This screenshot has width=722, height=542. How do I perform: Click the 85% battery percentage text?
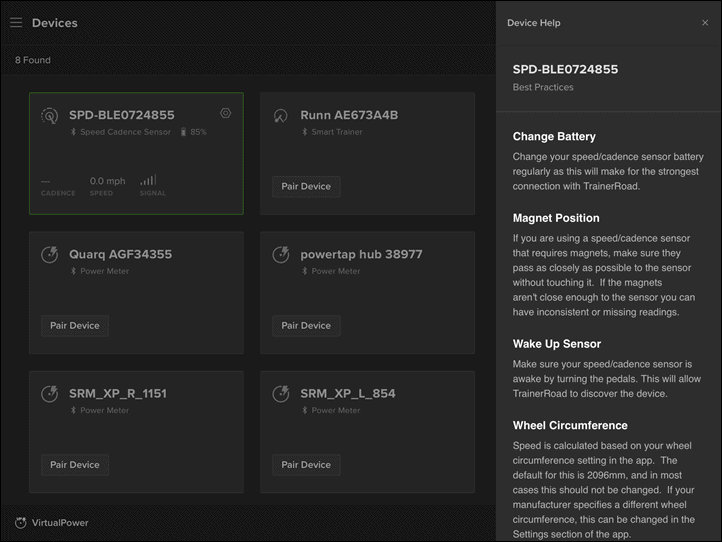[198, 132]
